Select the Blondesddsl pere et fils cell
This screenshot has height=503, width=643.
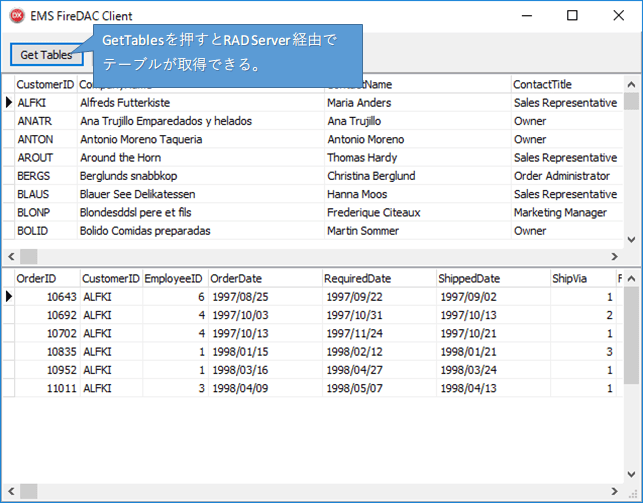(201, 212)
